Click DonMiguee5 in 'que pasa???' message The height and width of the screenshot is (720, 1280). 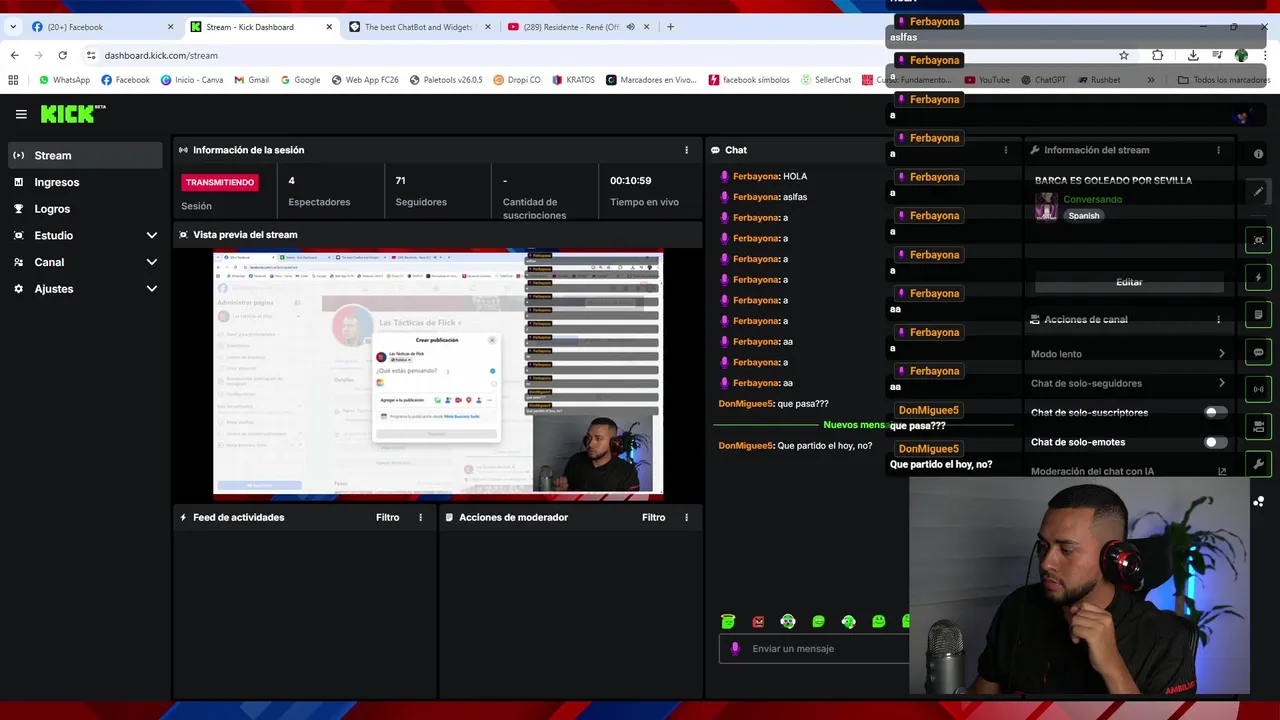tap(745, 404)
